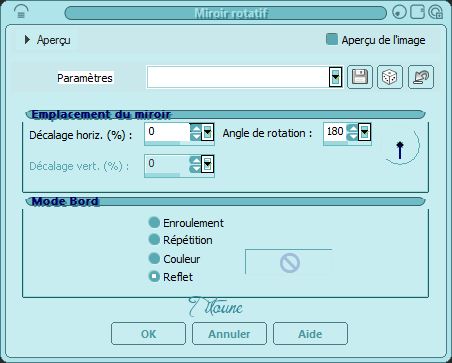Select the Répétition edge mode
The width and height of the screenshot is (452, 363).
[x=154, y=239]
